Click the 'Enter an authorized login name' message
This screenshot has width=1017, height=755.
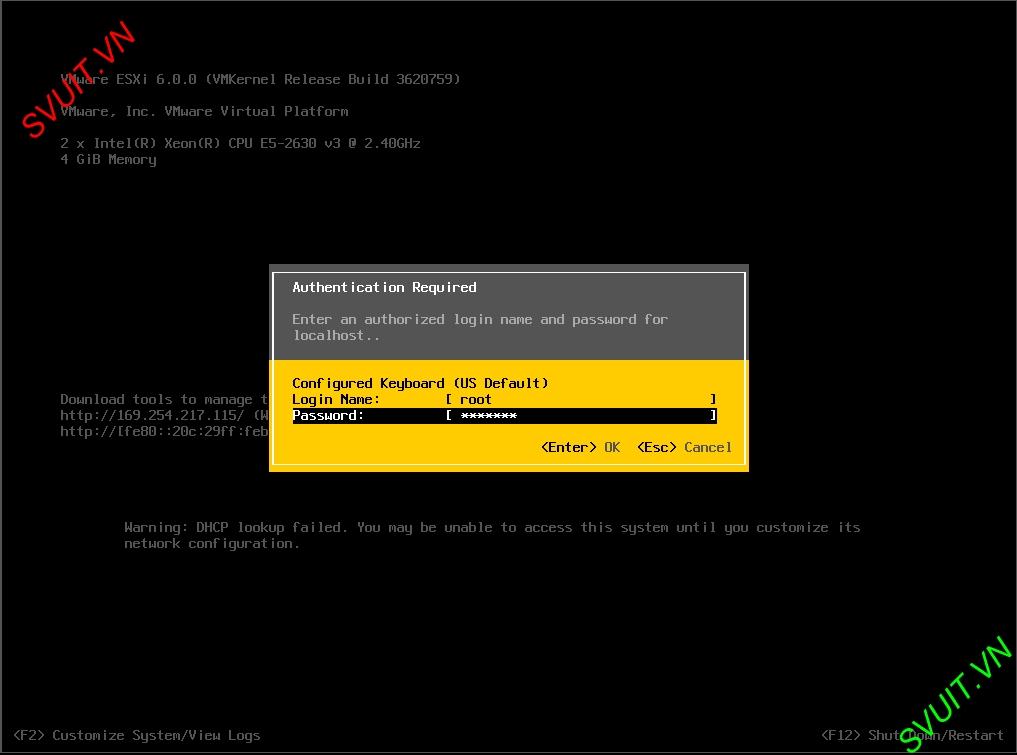pos(480,327)
